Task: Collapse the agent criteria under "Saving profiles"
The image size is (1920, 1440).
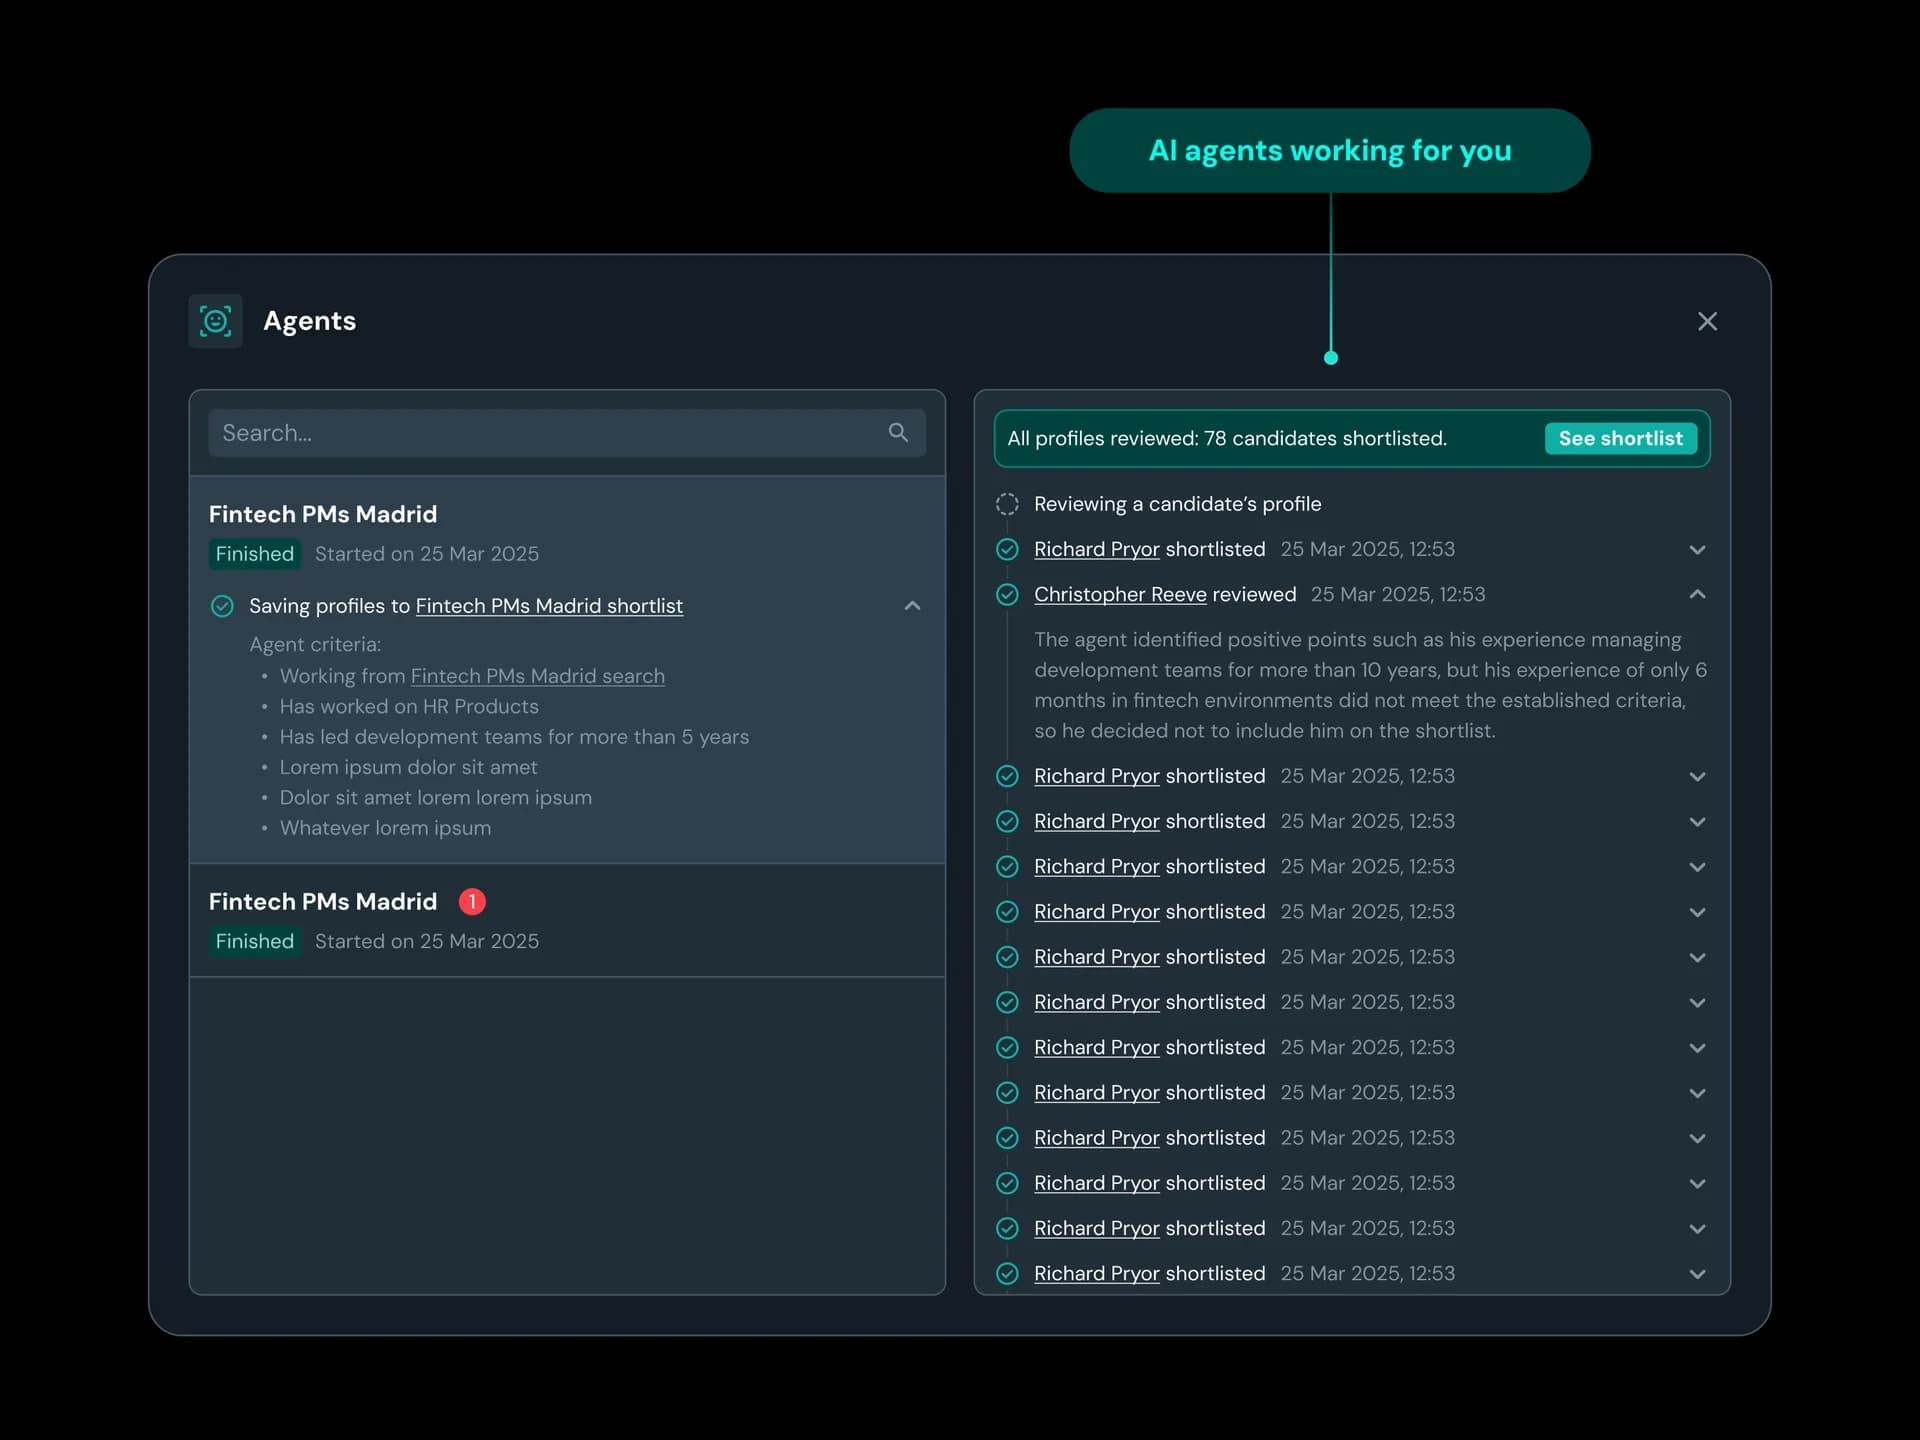Action: pyautogui.click(x=912, y=605)
